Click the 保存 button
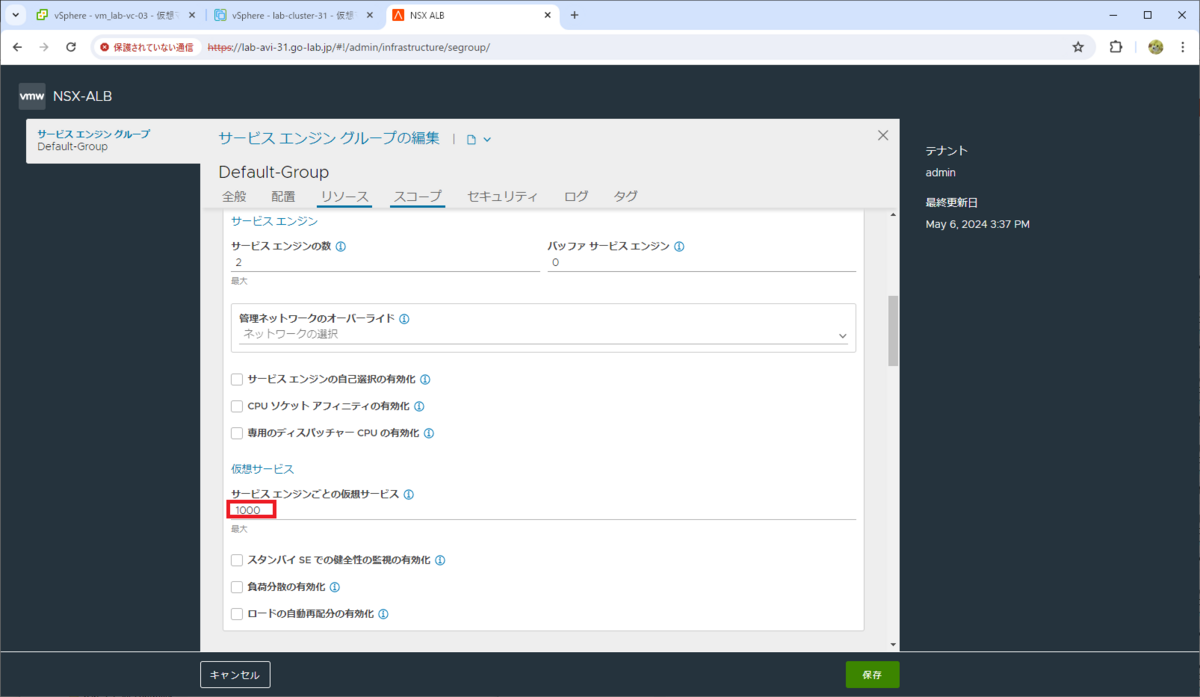Screen dimensions: 1200x697 point(872,675)
